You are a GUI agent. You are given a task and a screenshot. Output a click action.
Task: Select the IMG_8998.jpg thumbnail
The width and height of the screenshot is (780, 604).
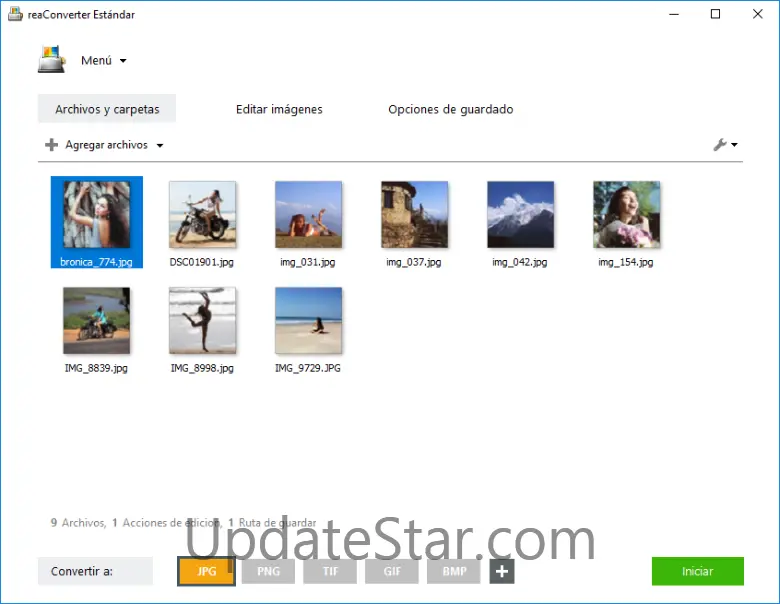202,320
